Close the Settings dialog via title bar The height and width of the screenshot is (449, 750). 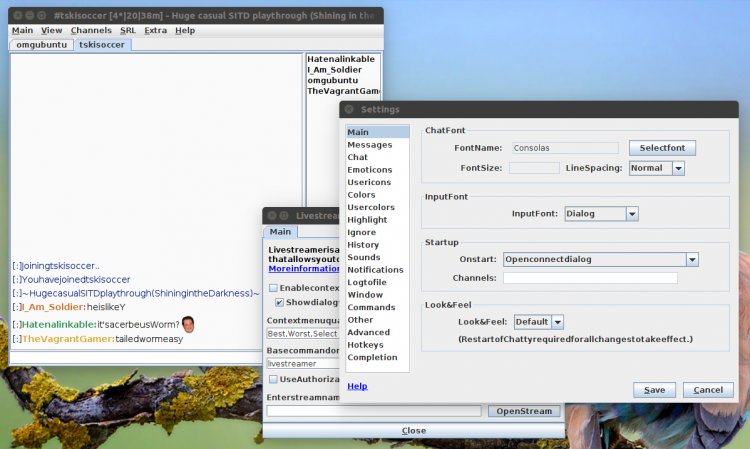pos(349,110)
